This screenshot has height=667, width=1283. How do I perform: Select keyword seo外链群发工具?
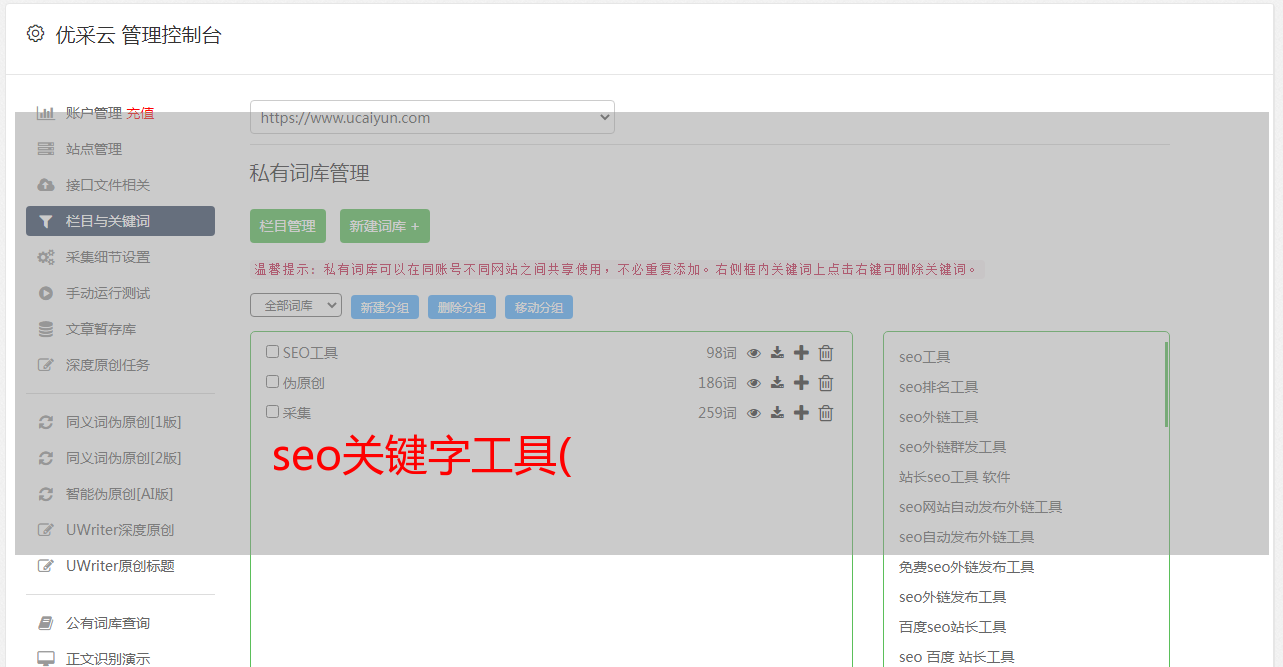(x=953, y=447)
